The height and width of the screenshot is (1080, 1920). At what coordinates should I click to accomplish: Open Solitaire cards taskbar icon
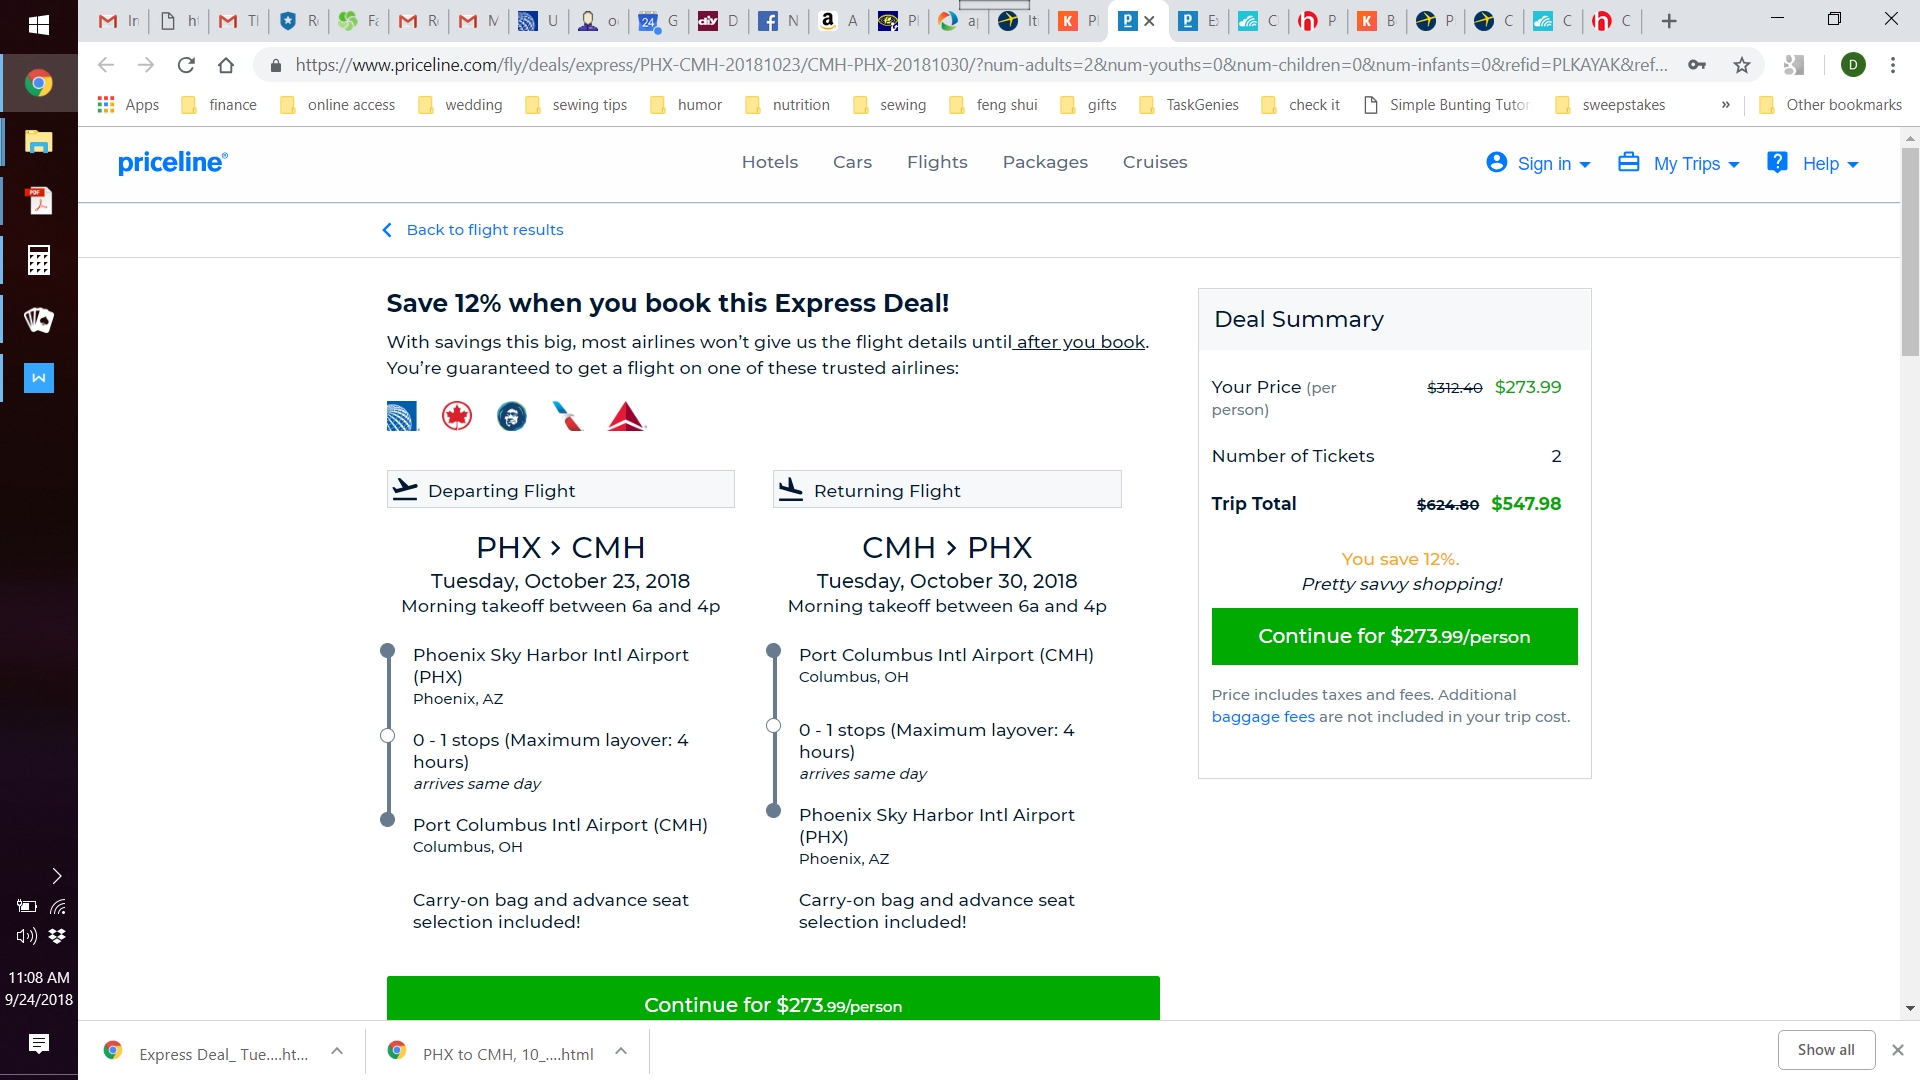[39, 319]
